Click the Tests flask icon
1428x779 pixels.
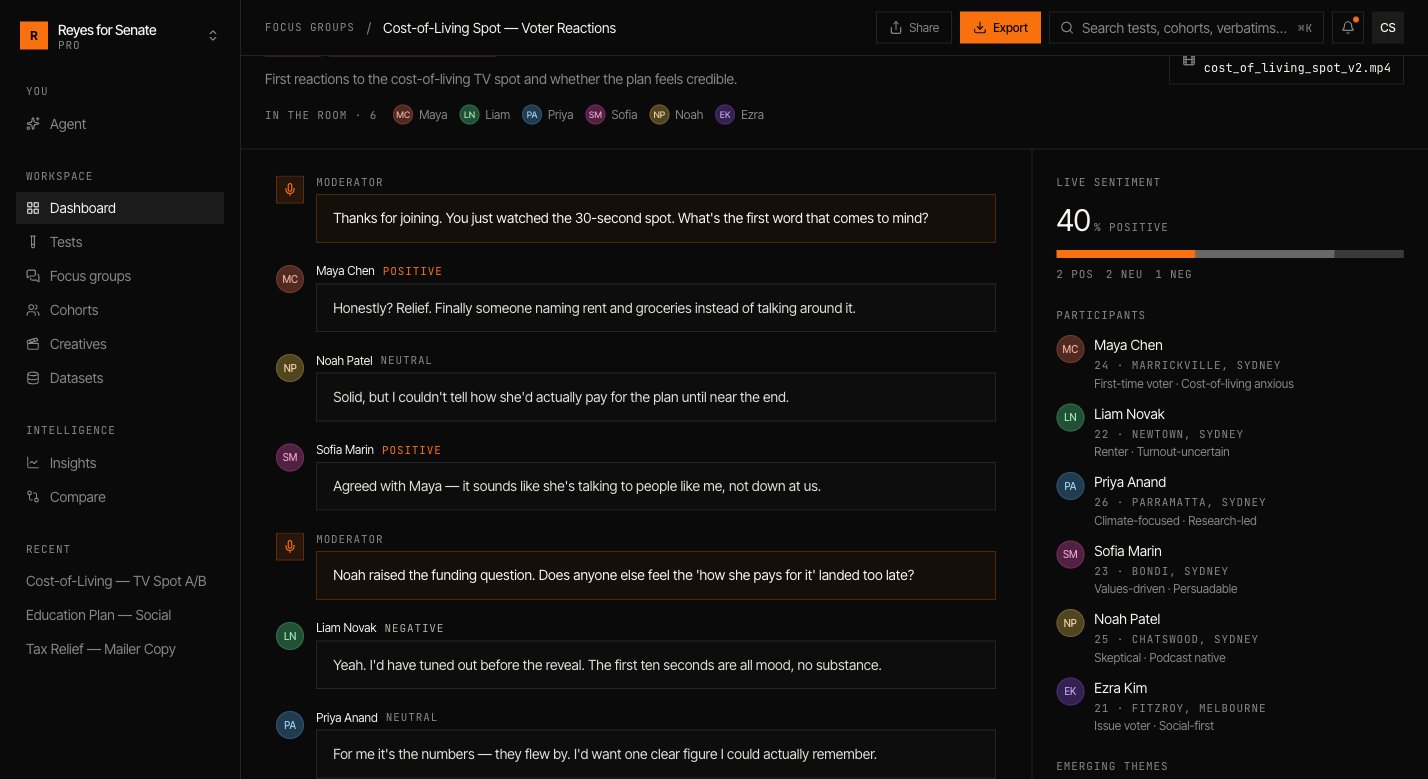(x=33, y=242)
